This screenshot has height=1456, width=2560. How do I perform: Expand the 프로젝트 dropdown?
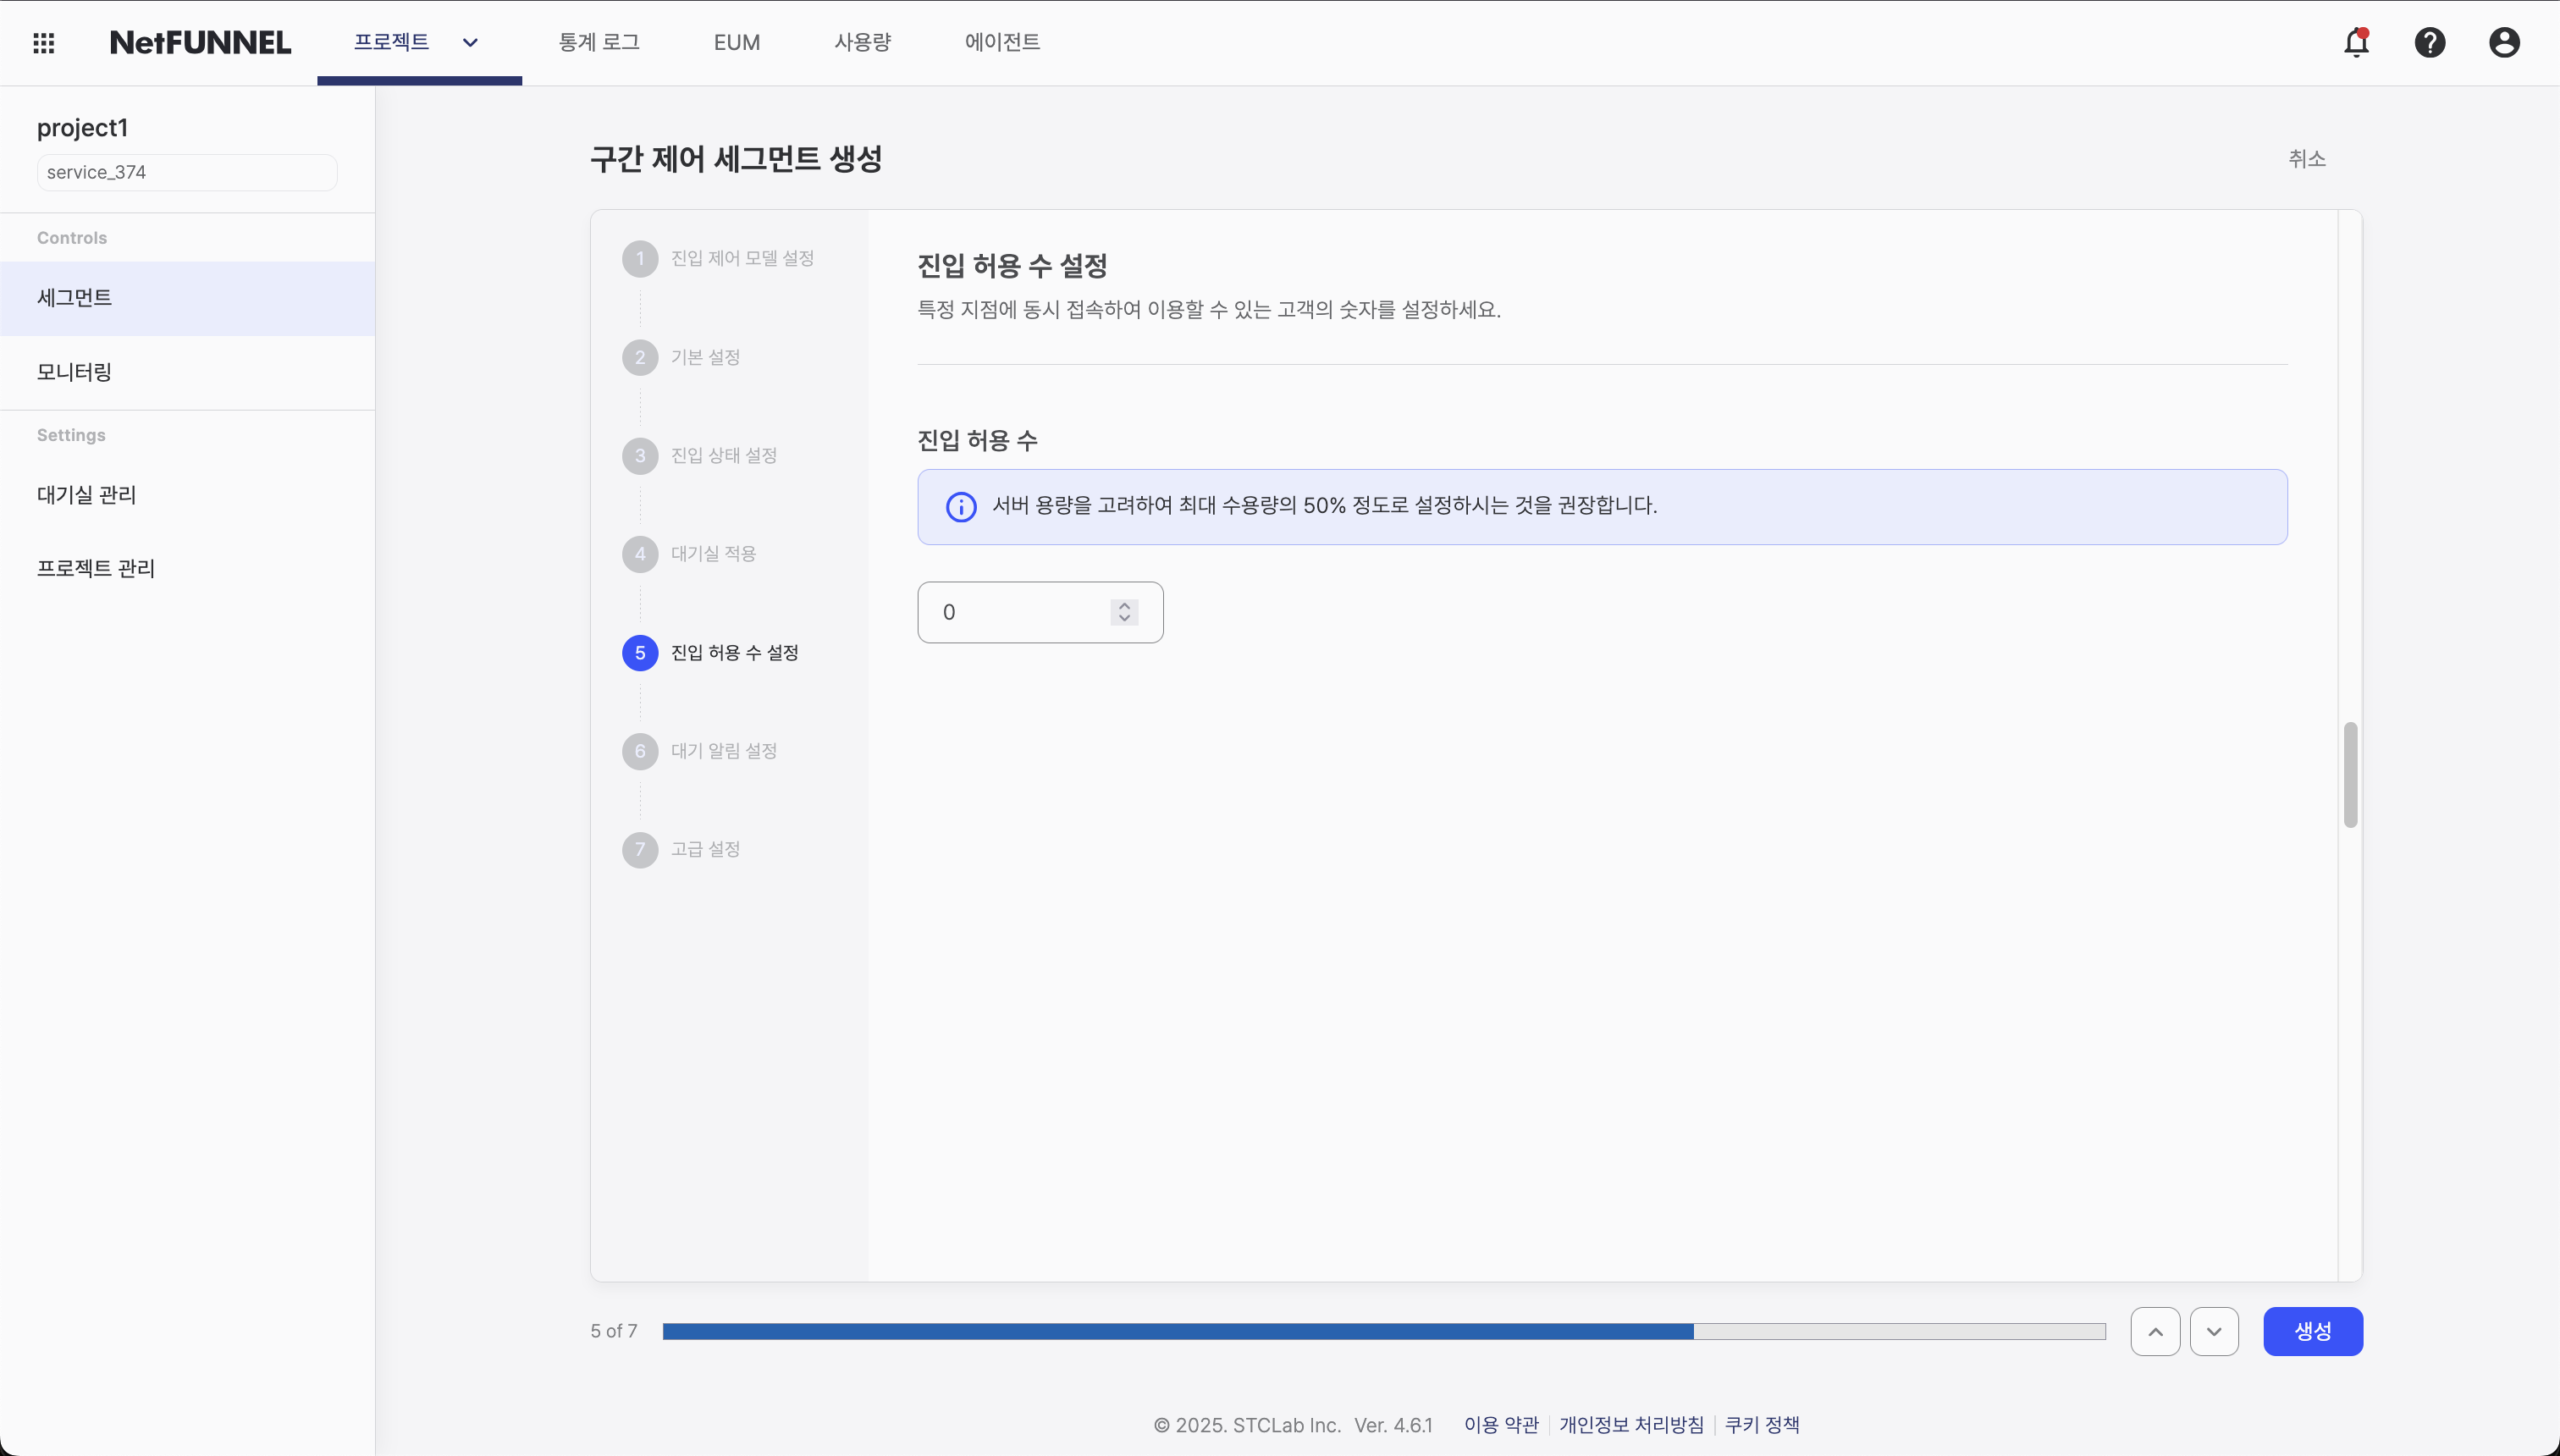point(470,43)
